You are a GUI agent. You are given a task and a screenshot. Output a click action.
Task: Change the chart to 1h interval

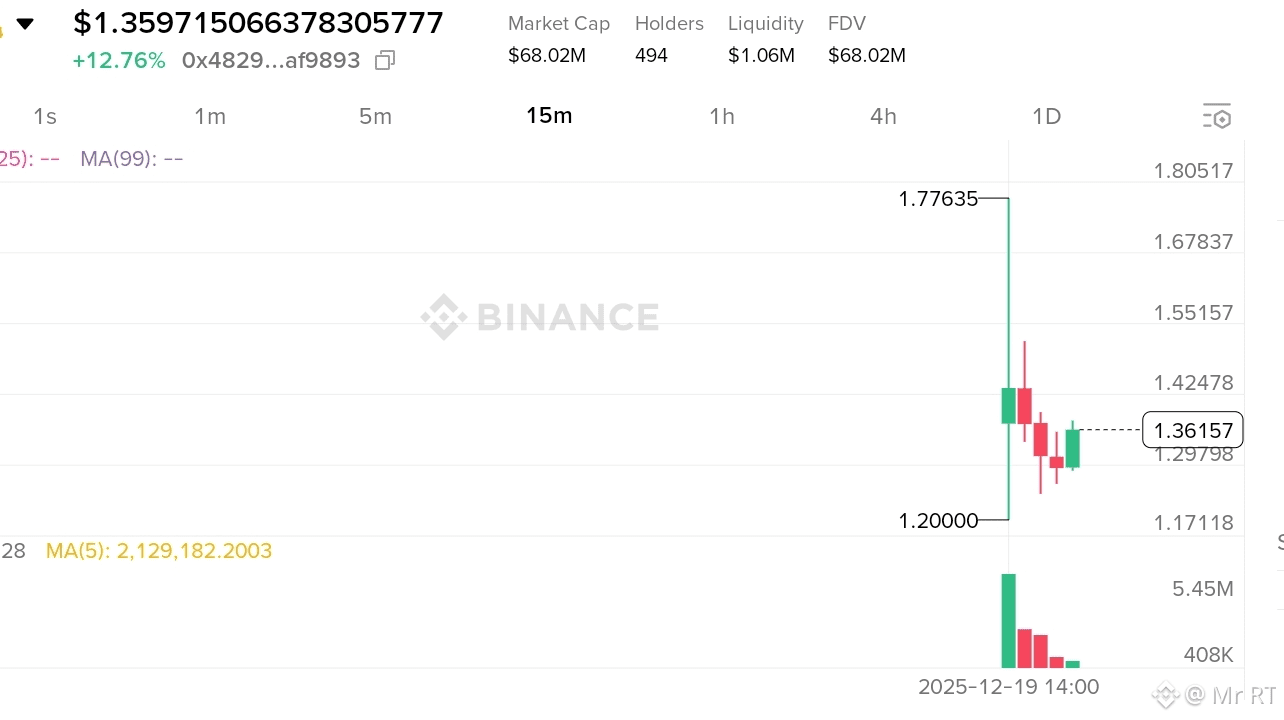pos(722,116)
